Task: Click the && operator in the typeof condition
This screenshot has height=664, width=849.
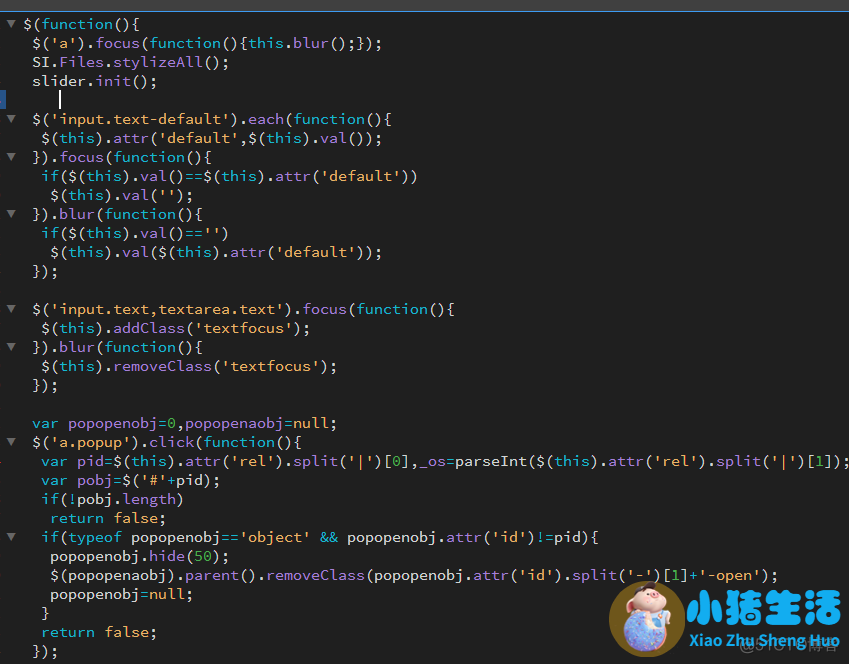Action: click(329, 537)
